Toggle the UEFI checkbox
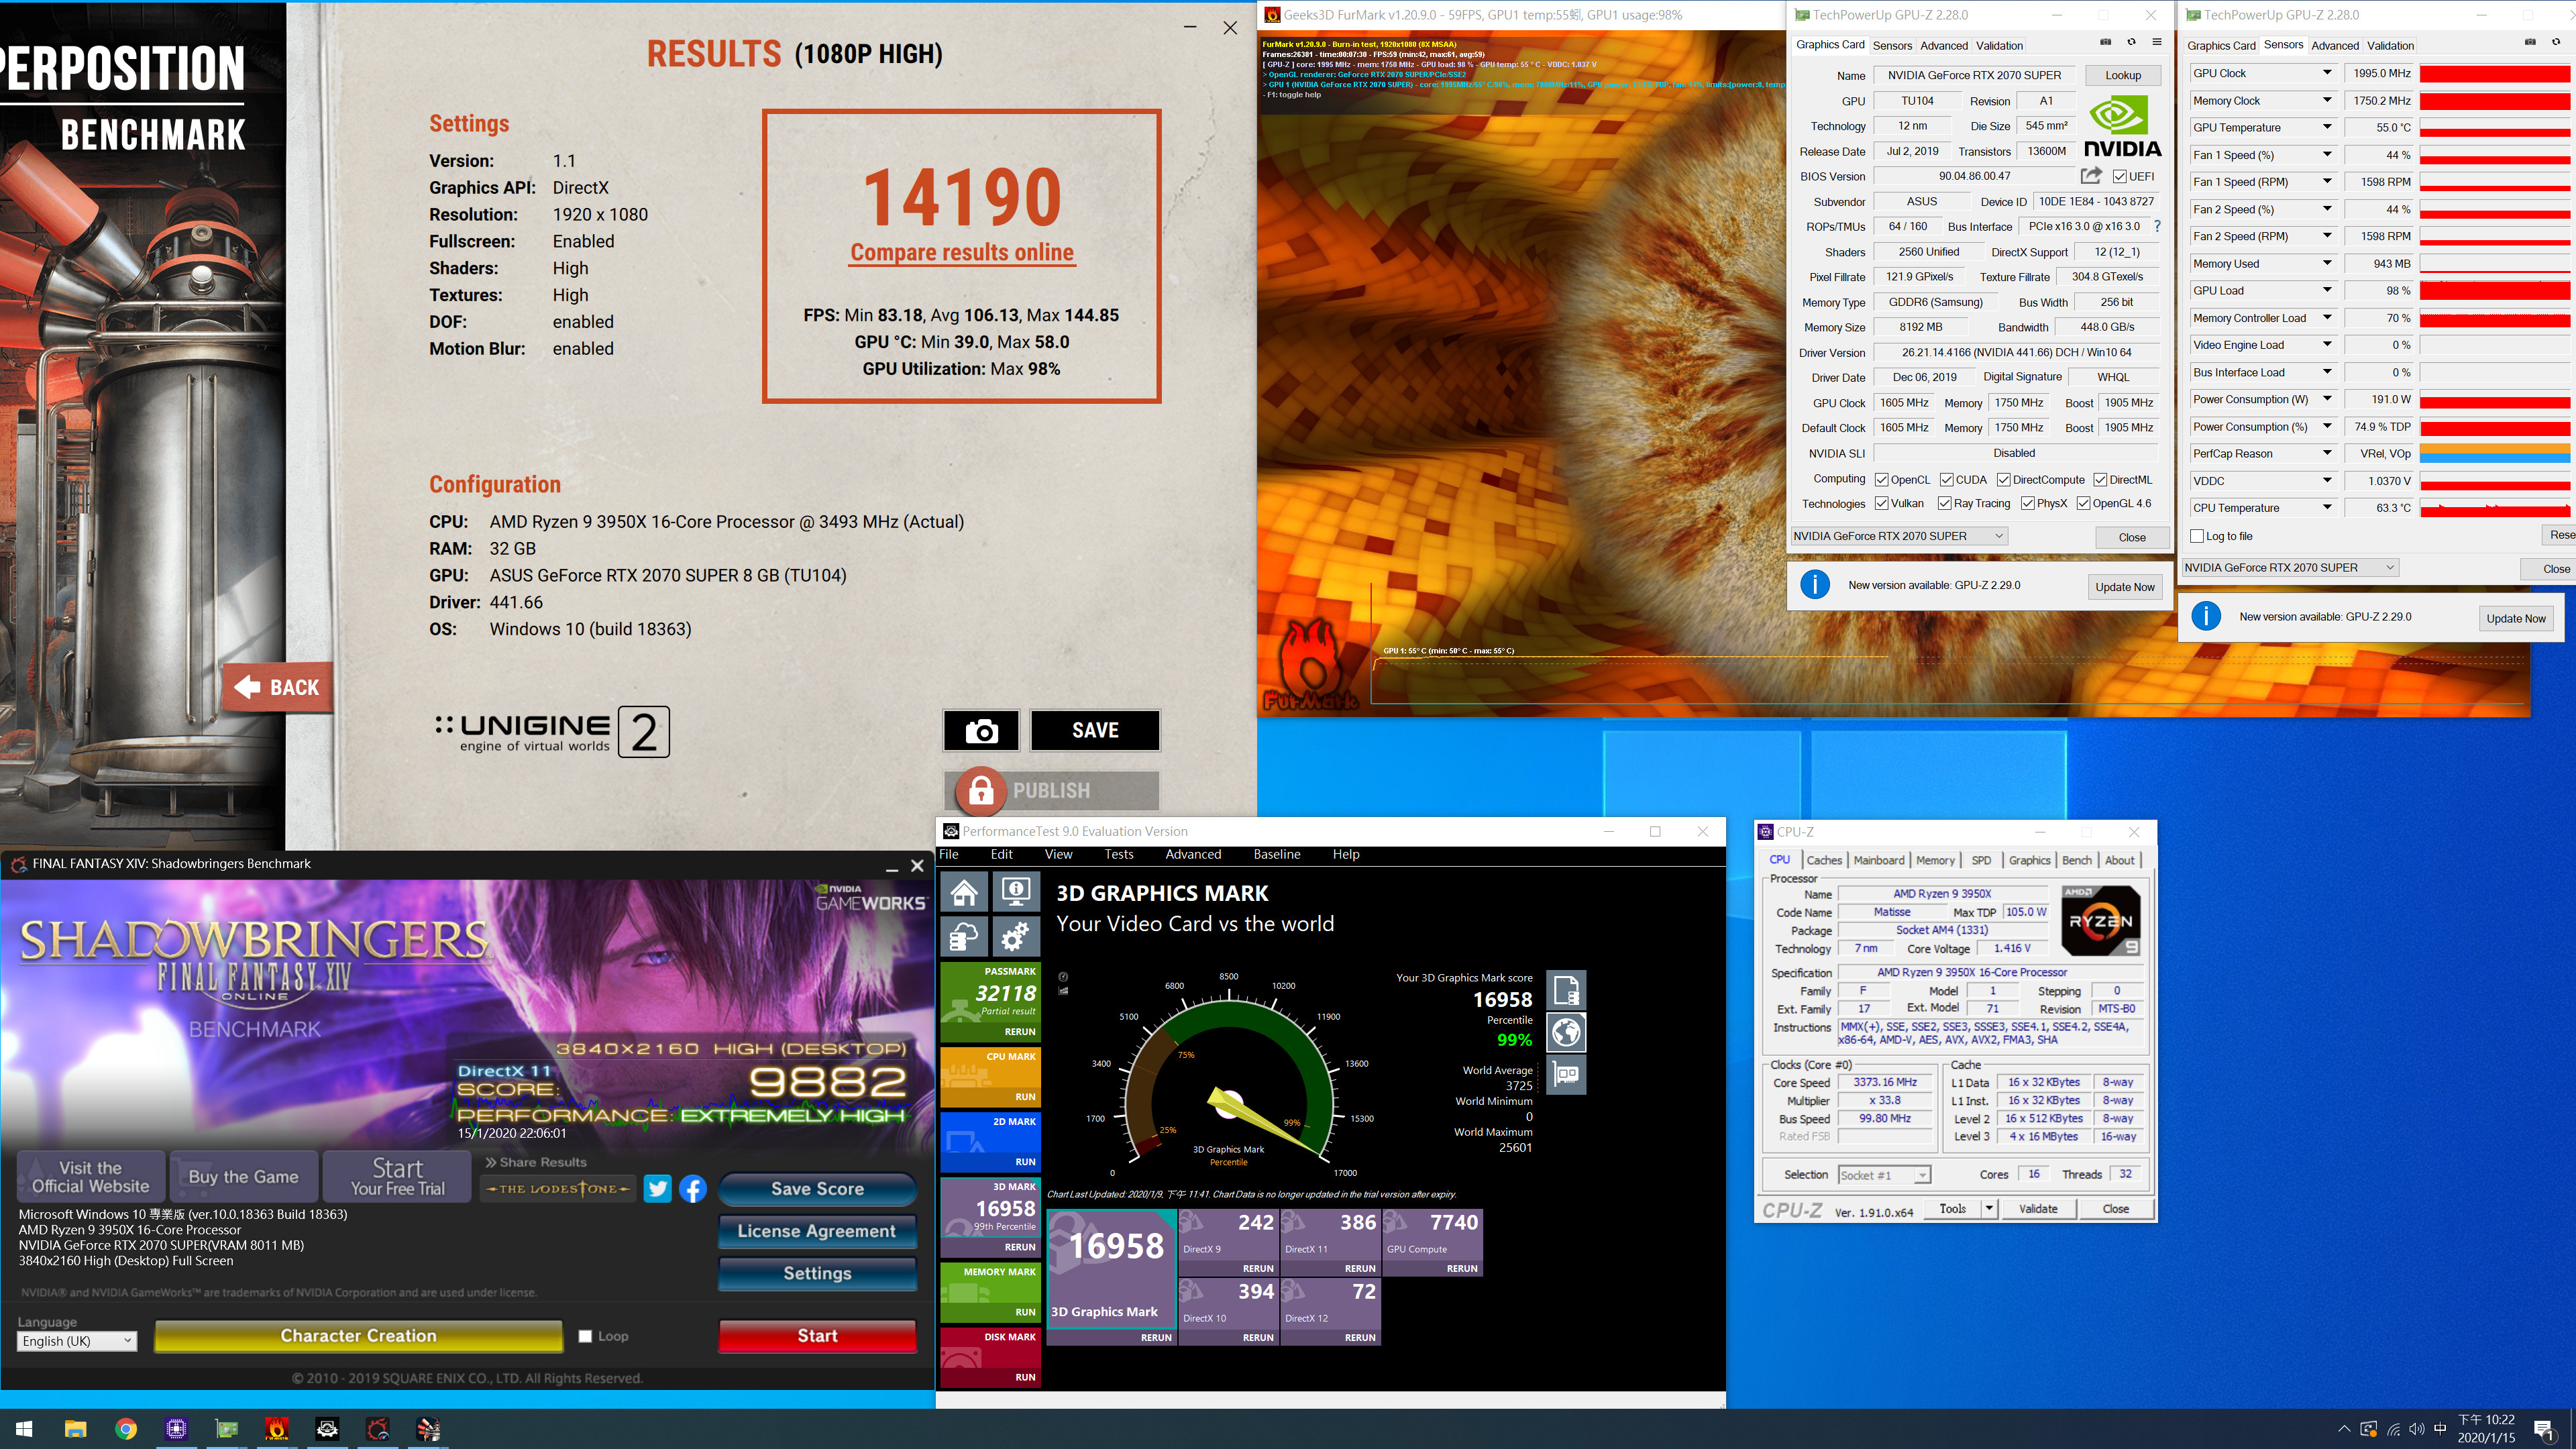 click(2119, 177)
